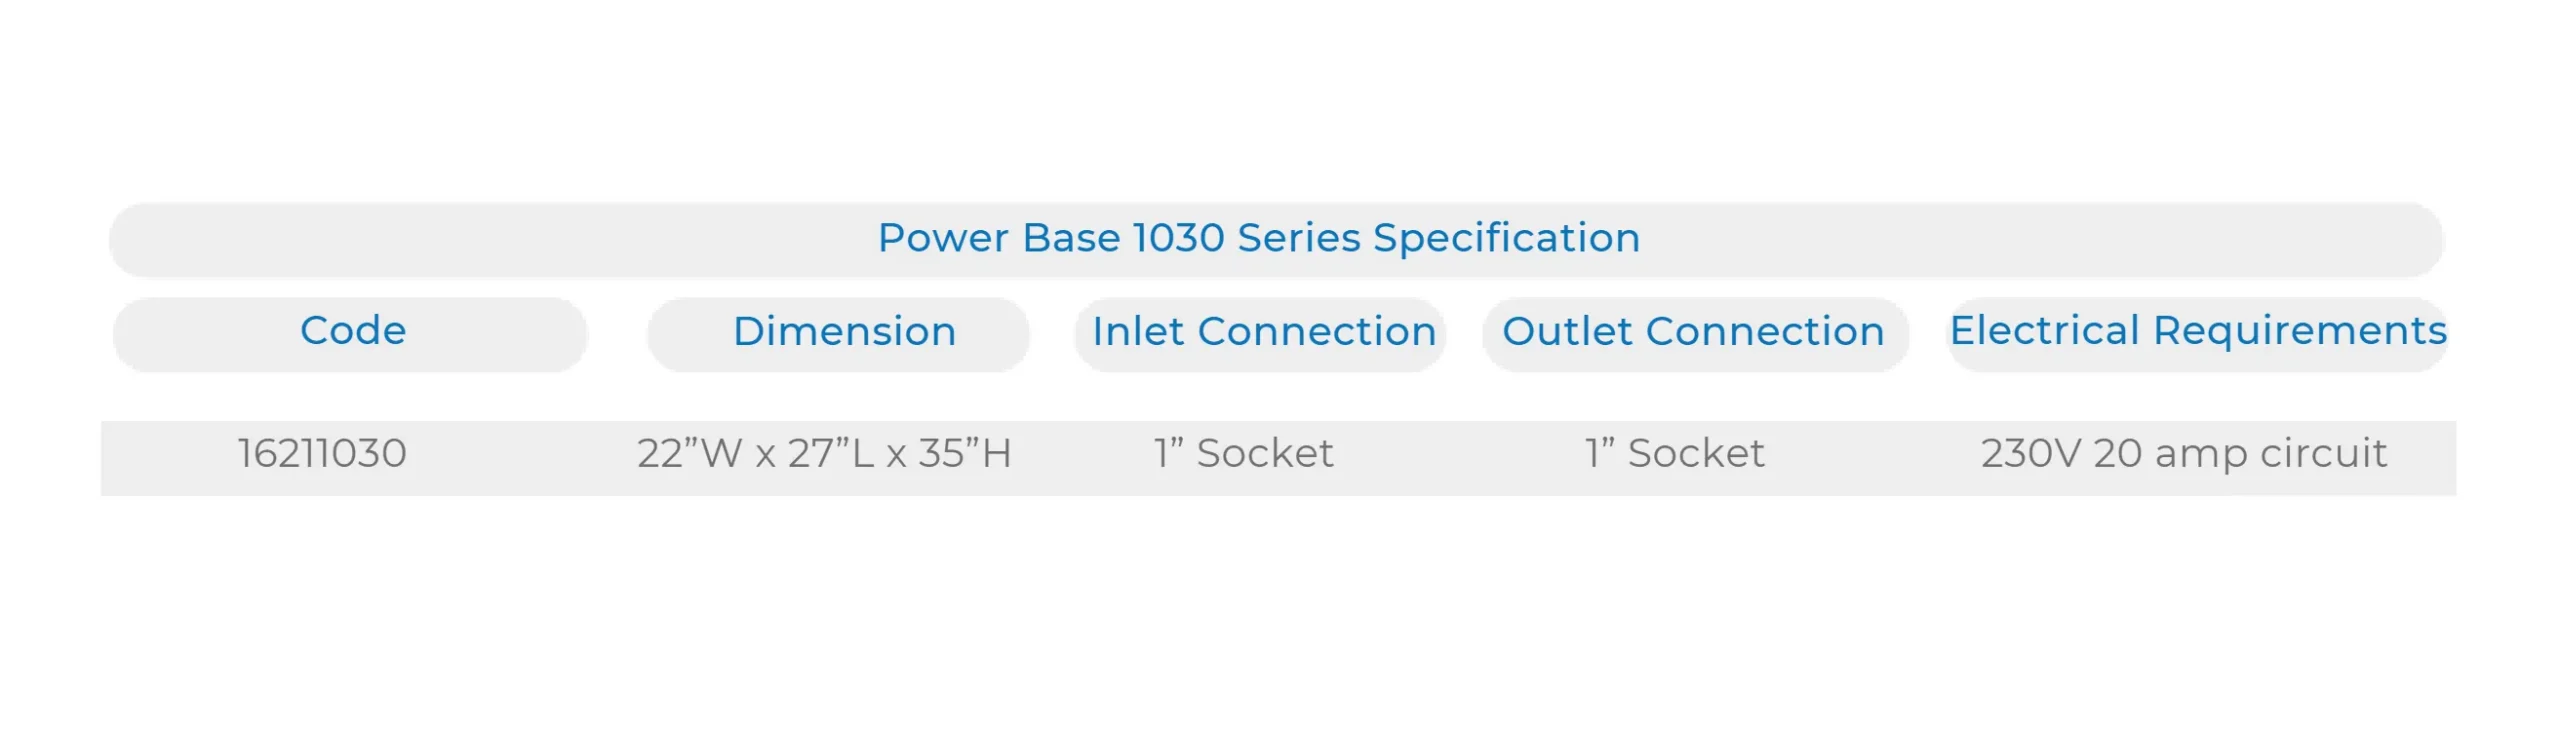Select the Code column header

tap(353, 331)
